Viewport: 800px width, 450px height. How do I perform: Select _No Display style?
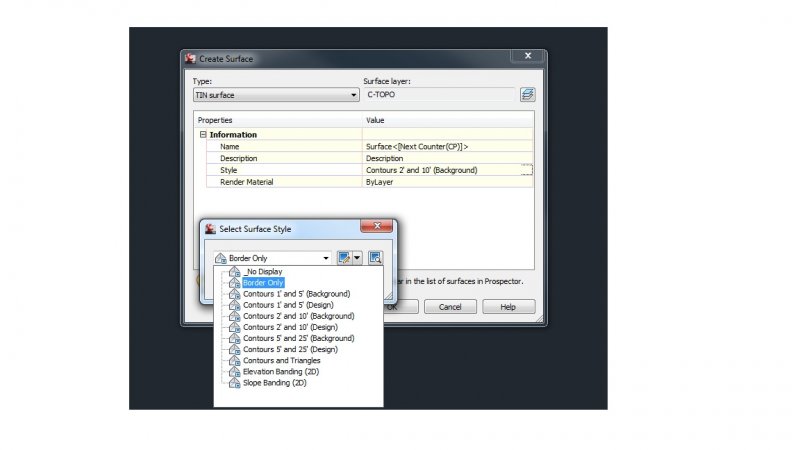pos(262,271)
